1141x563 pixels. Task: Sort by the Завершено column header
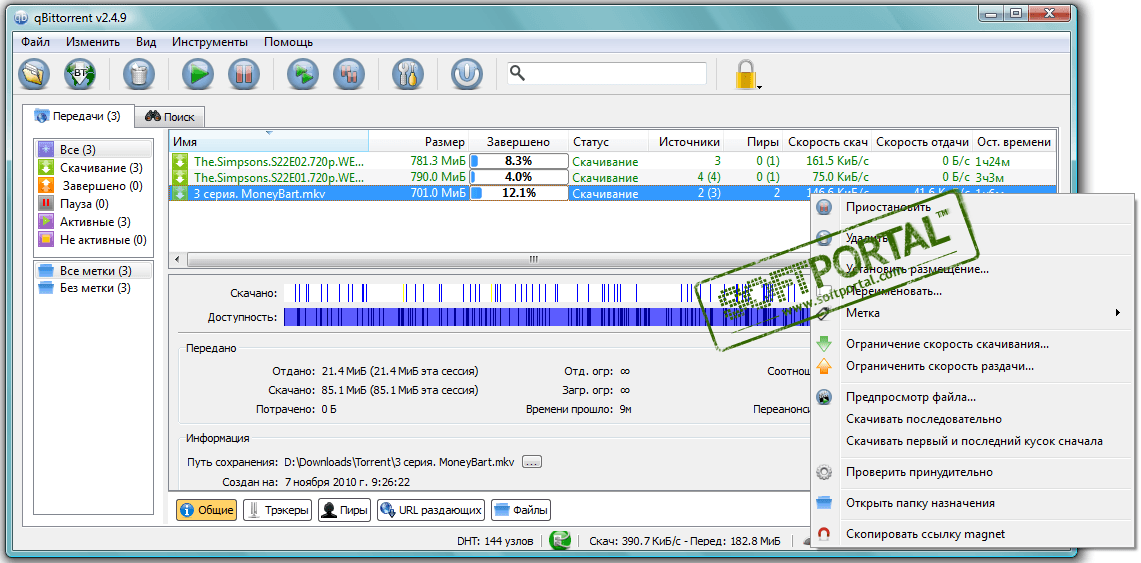tap(518, 142)
